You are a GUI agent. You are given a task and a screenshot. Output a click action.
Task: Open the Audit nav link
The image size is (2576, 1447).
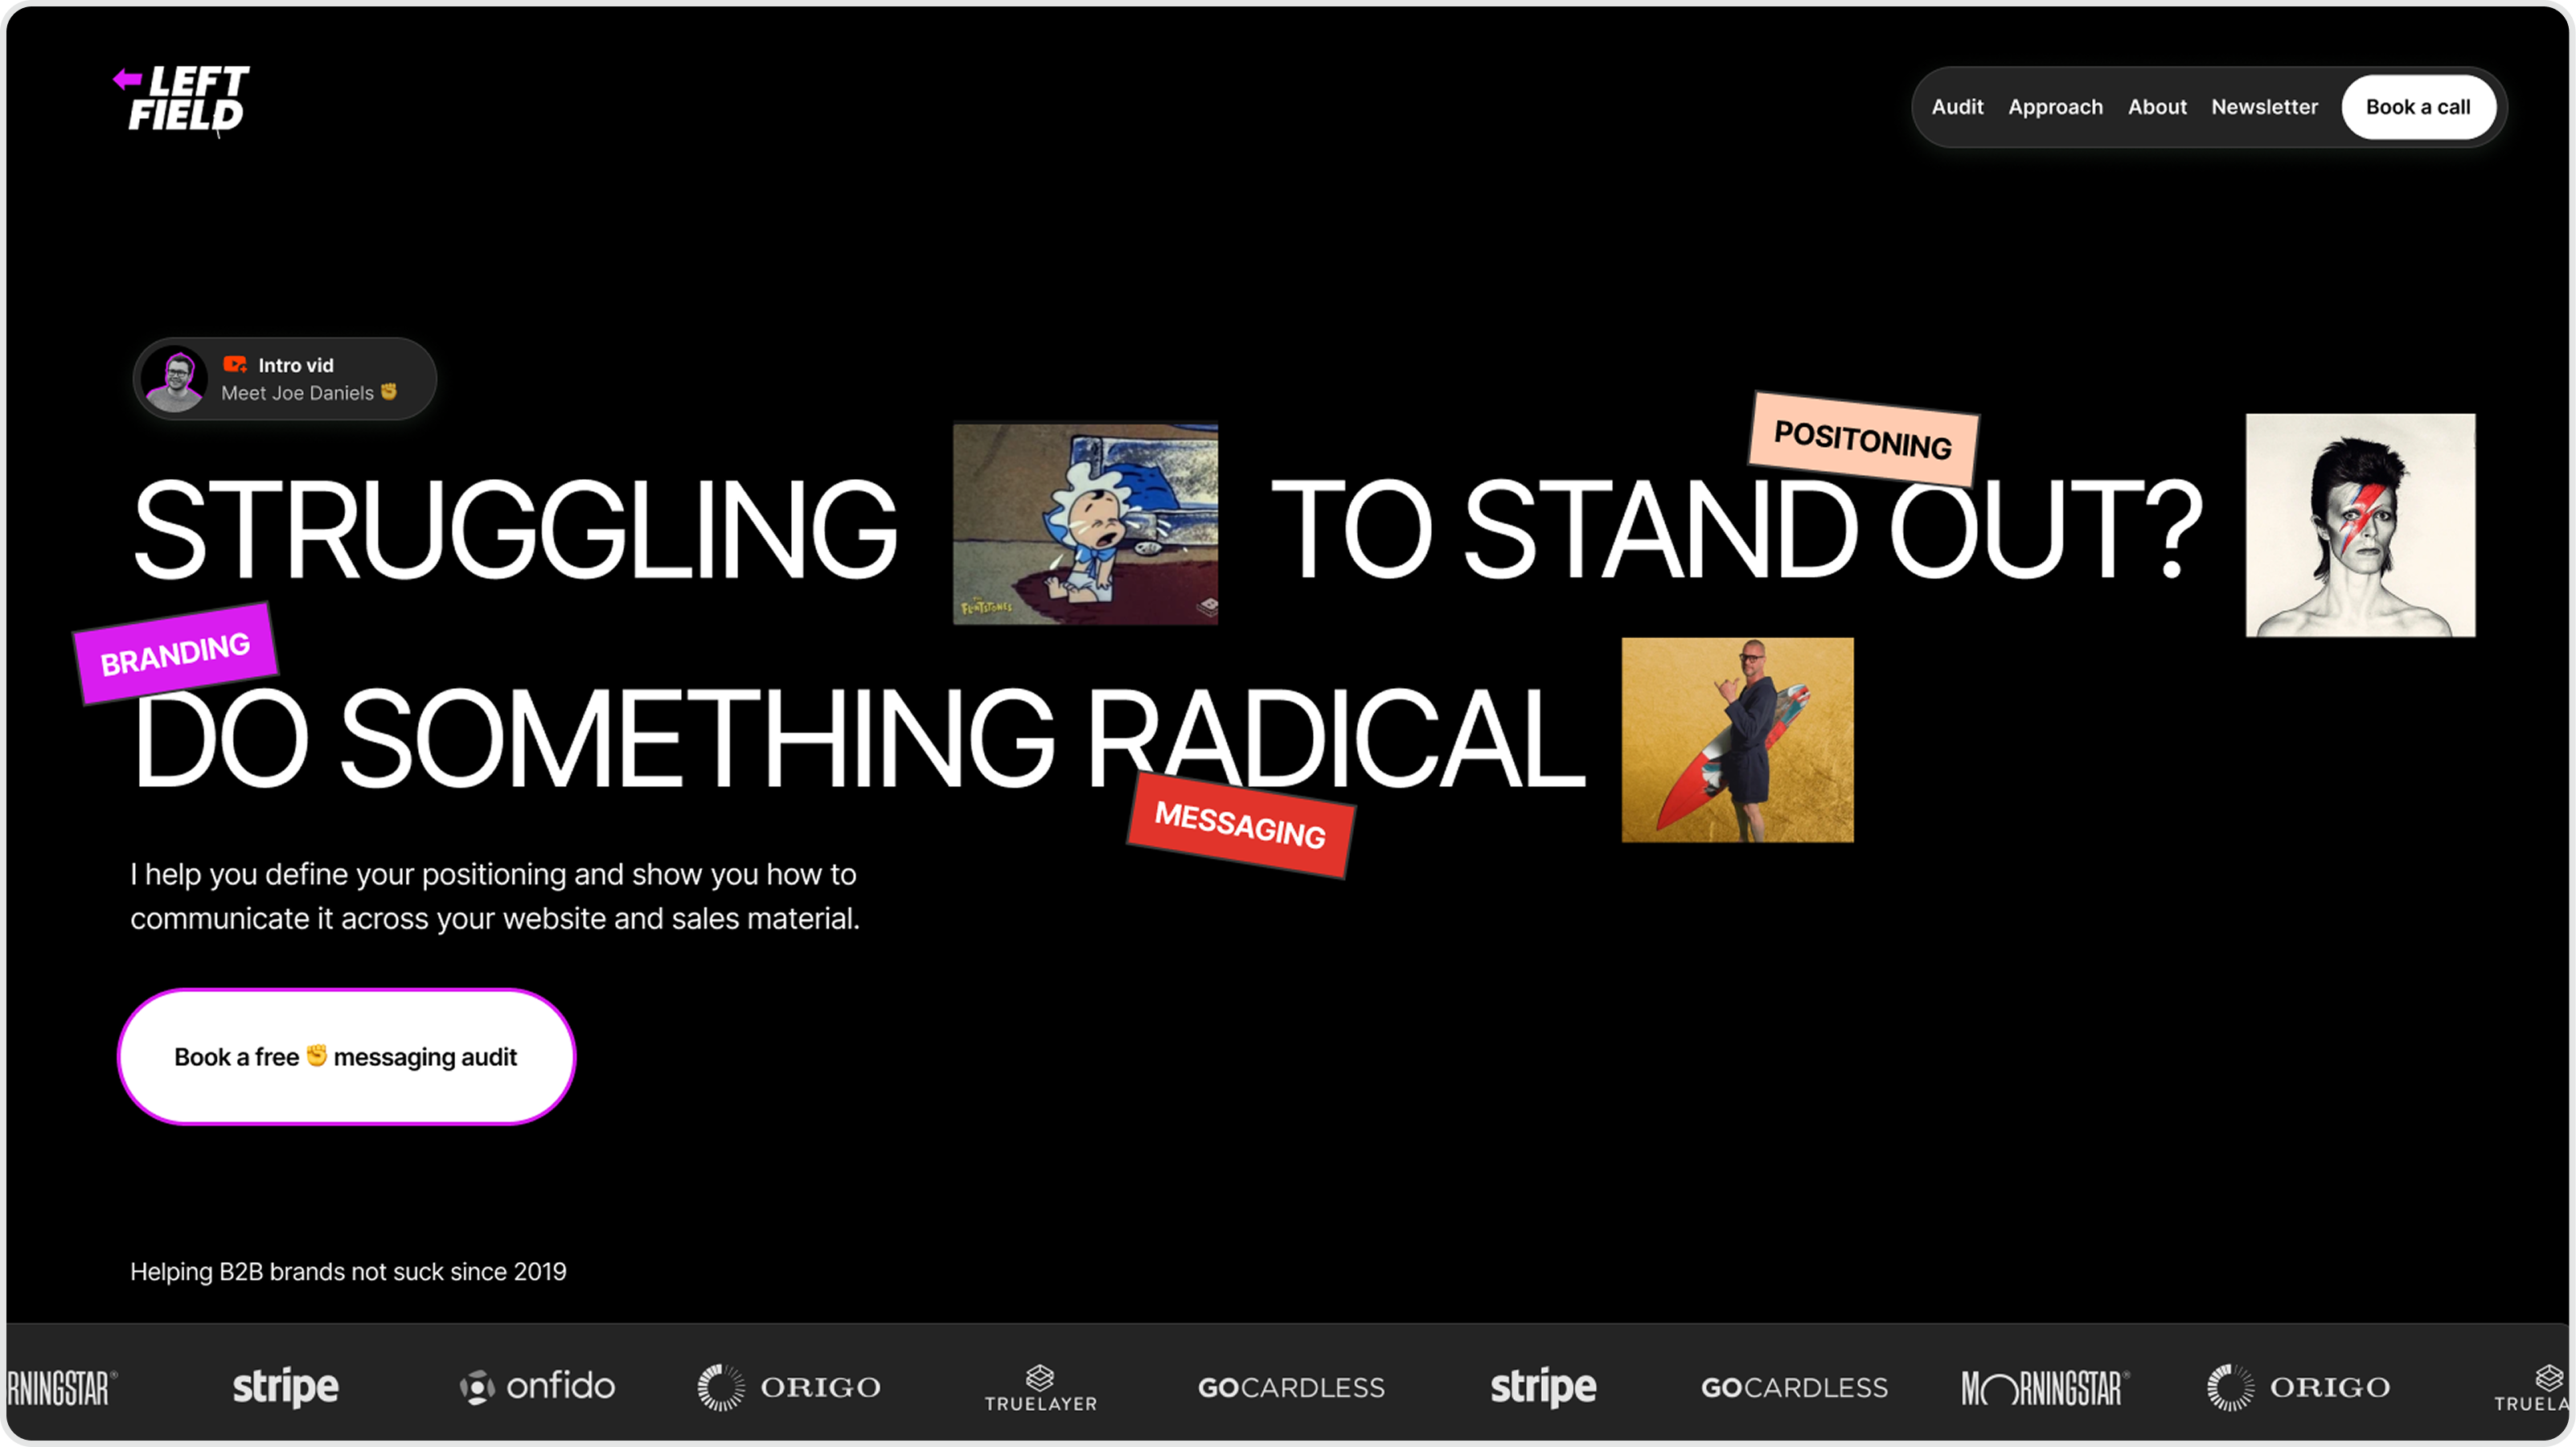[x=1956, y=107]
